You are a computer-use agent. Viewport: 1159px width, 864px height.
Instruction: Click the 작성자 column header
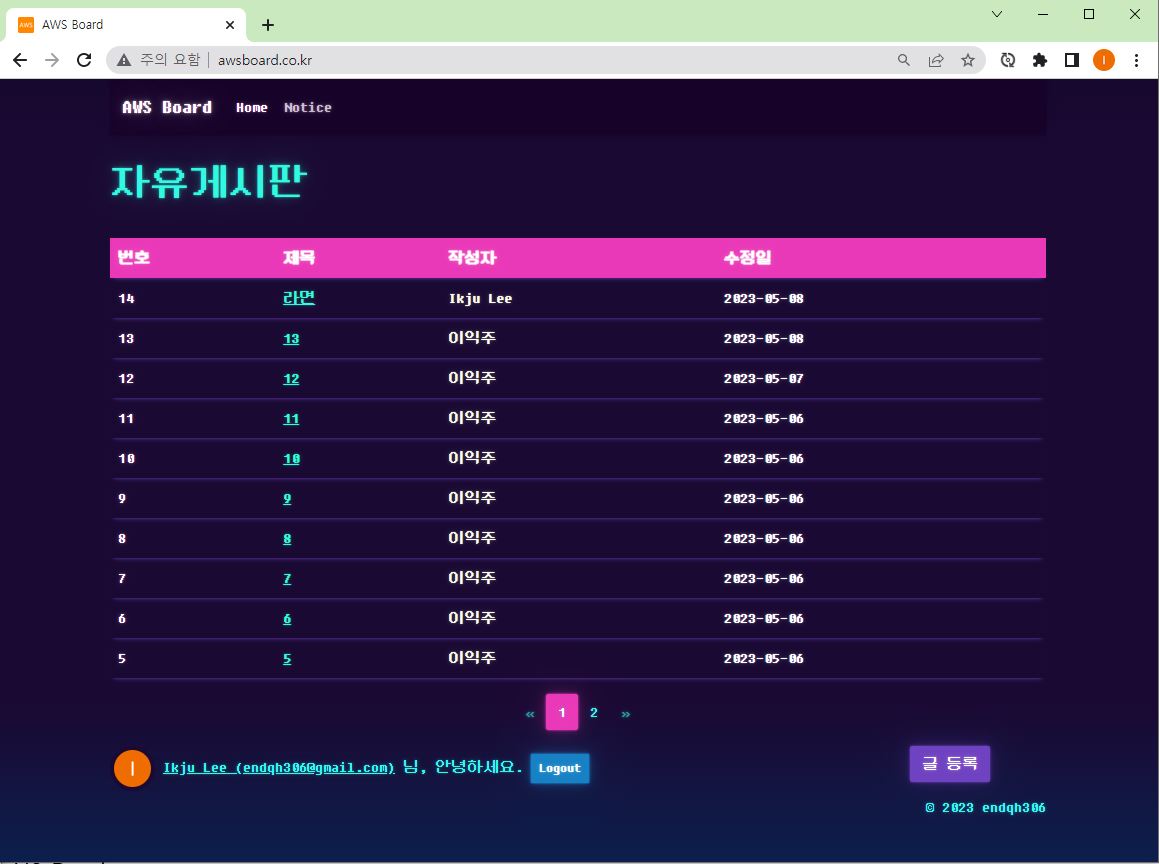tap(472, 257)
